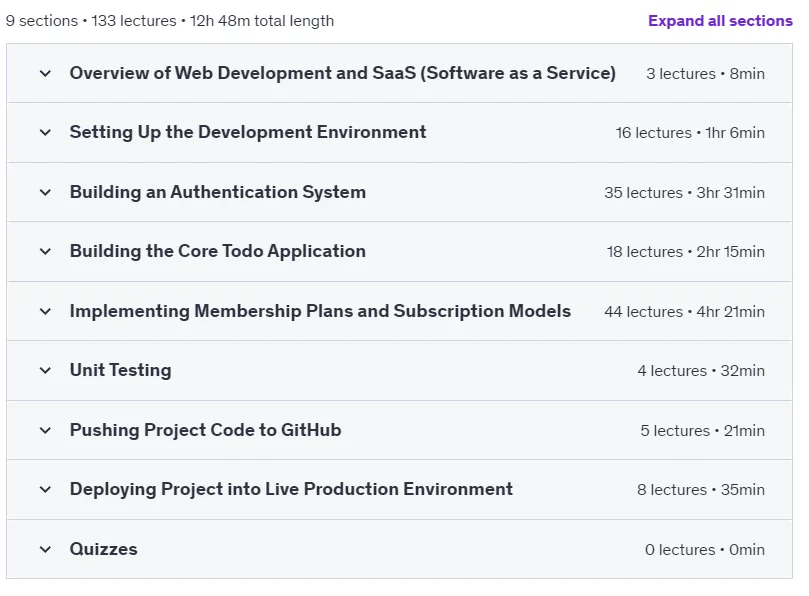Select the Unit Testing section title
The width and height of the screenshot is (809, 596).
(x=121, y=370)
